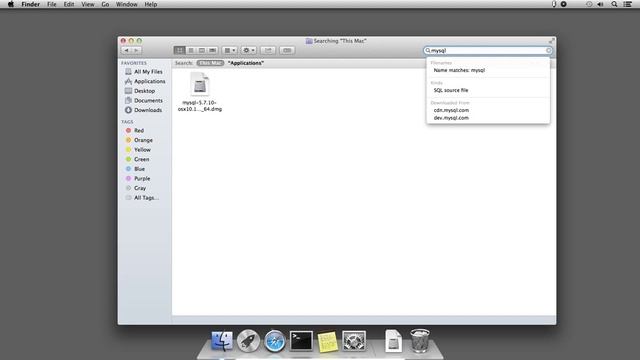Open Safari from the Dock
Viewport: 640px width, 360px height.
(275, 341)
